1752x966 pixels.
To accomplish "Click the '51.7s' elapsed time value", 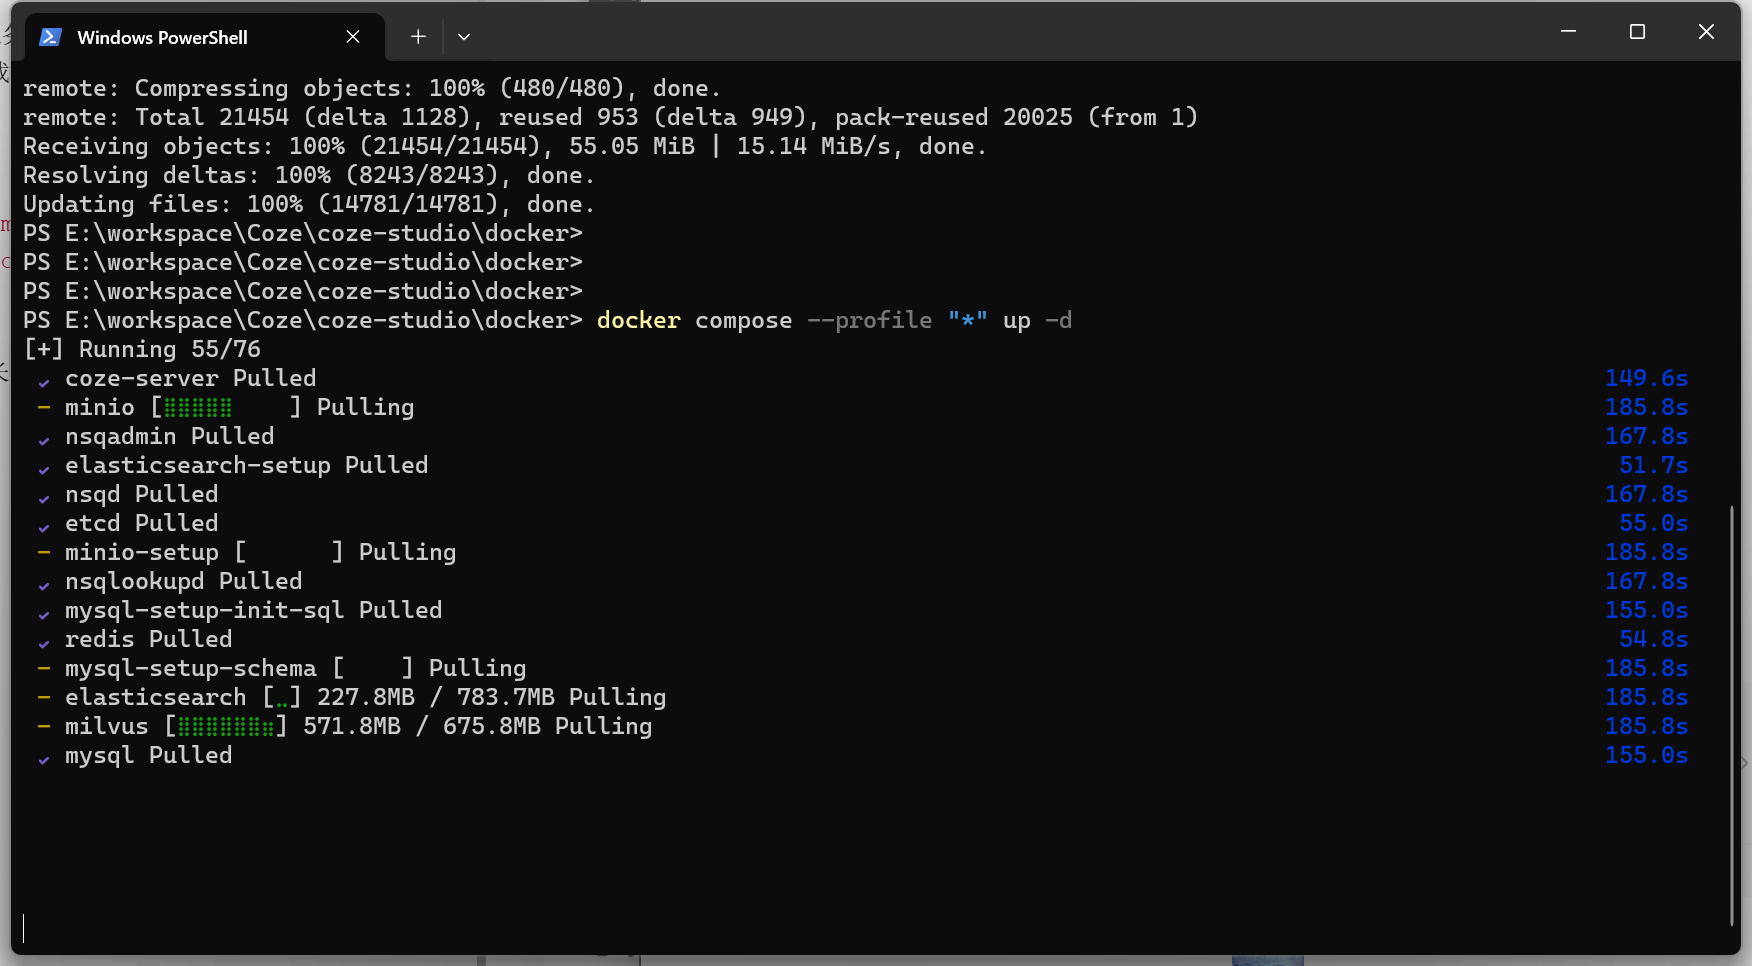I will (1653, 466).
